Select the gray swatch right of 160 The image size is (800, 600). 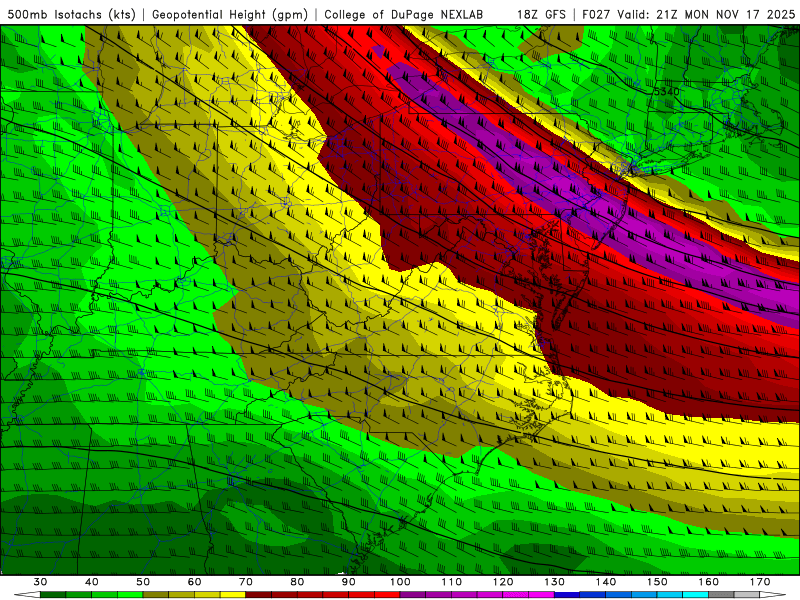(721, 595)
